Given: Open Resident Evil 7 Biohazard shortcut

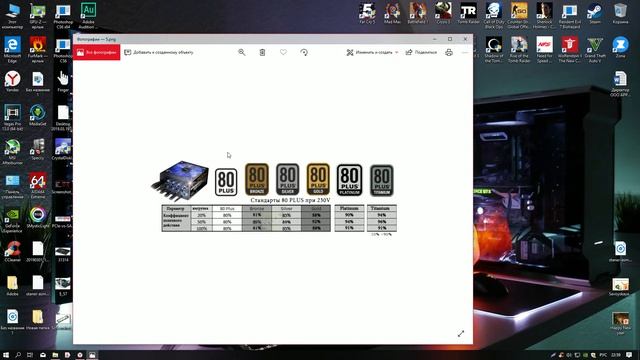Looking at the screenshot, I should click(569, 16).
